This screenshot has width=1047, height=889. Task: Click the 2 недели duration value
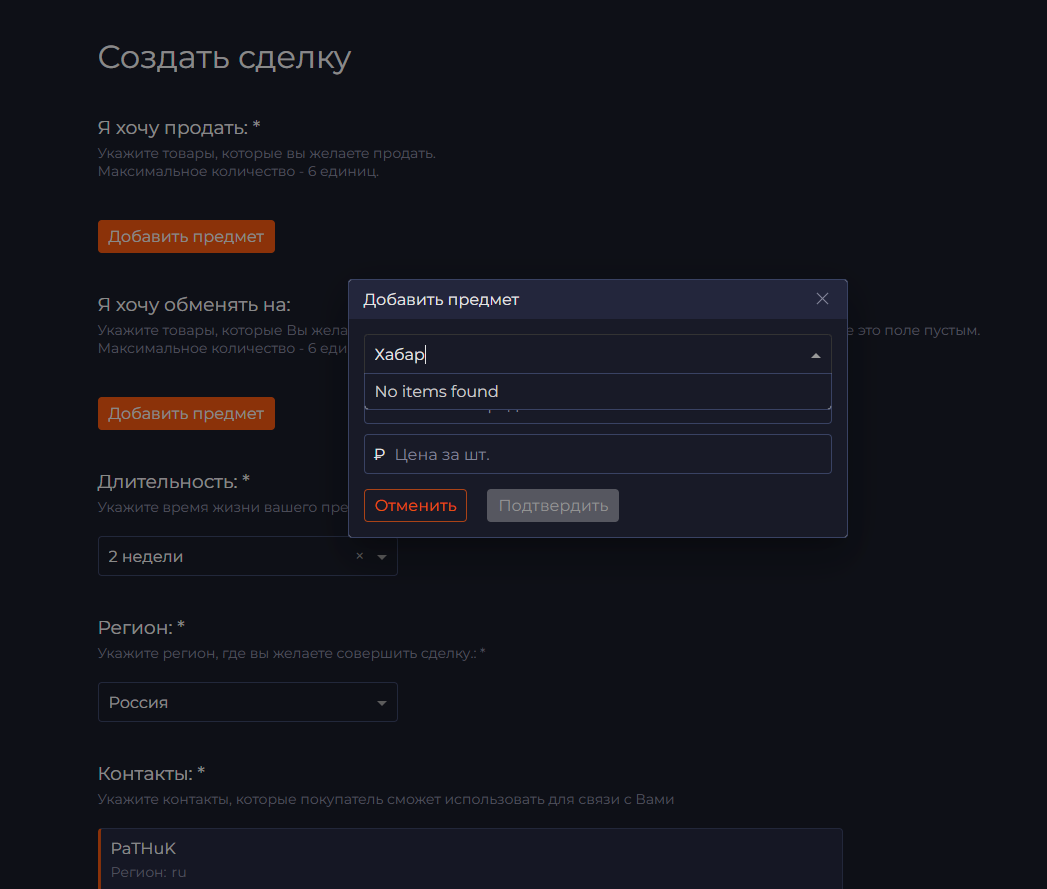pyautogui.click(x=146, y=557)
